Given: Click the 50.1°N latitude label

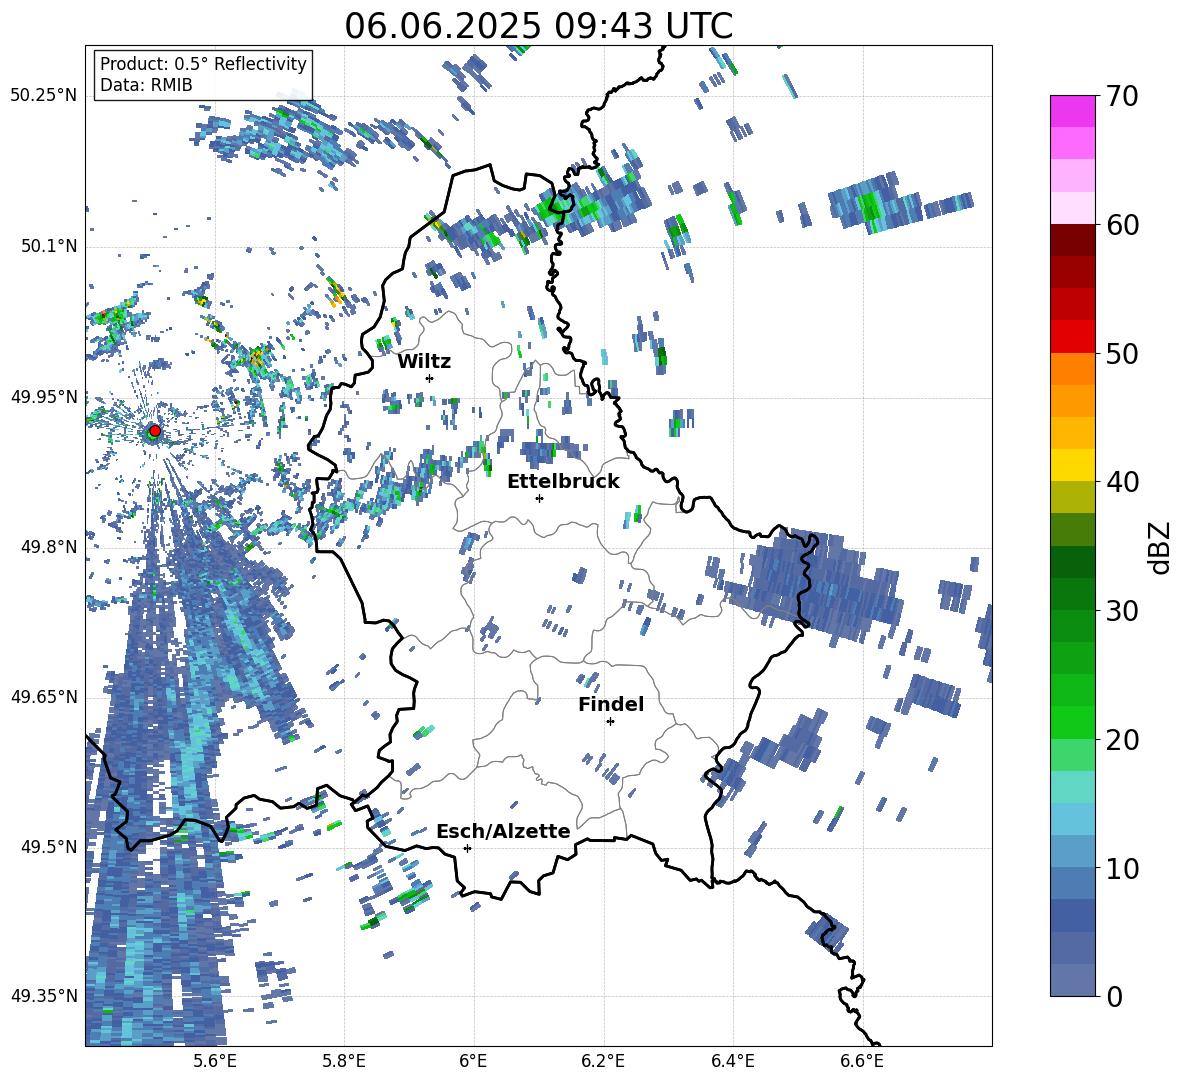Looking at the screenshot, I should point(48,246).
